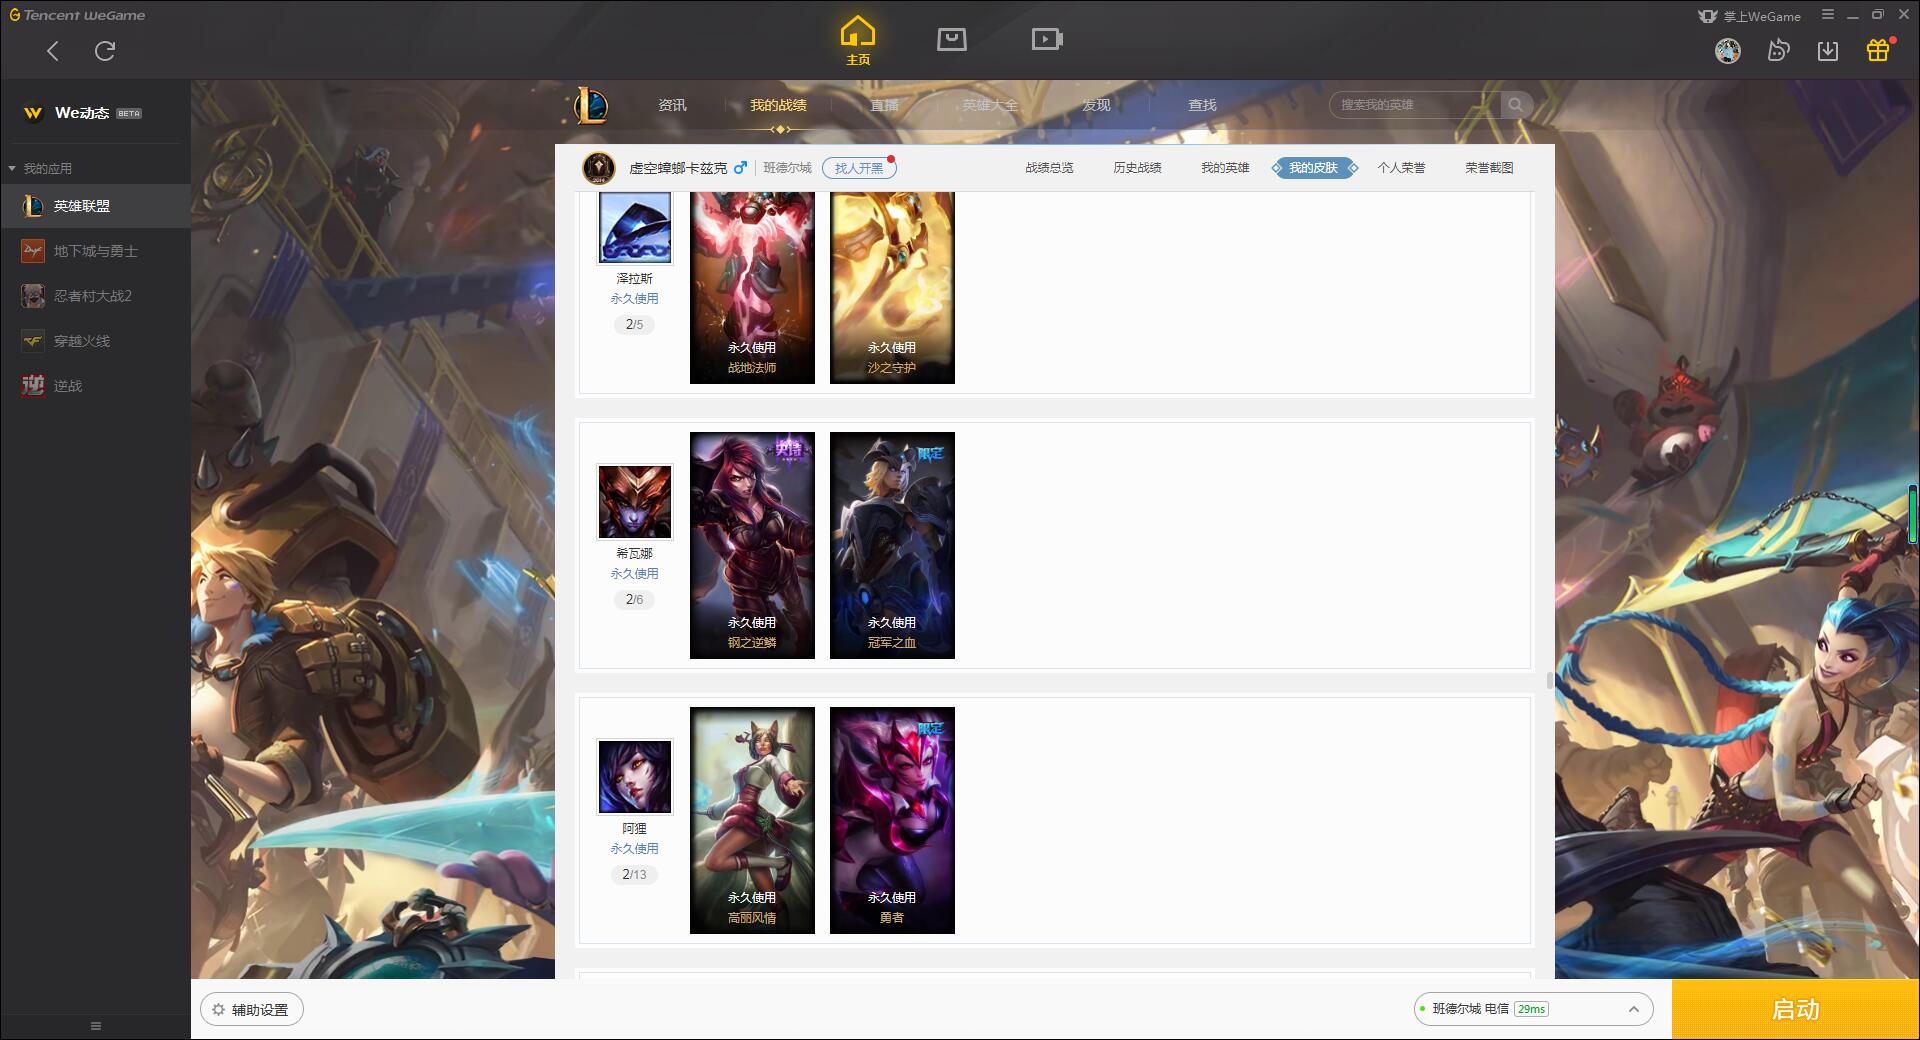Image resolution: width=1920 pixels, height=1040 pixels.
Task: Click the 找人开黑 button
Action: (x=859, y=168)
